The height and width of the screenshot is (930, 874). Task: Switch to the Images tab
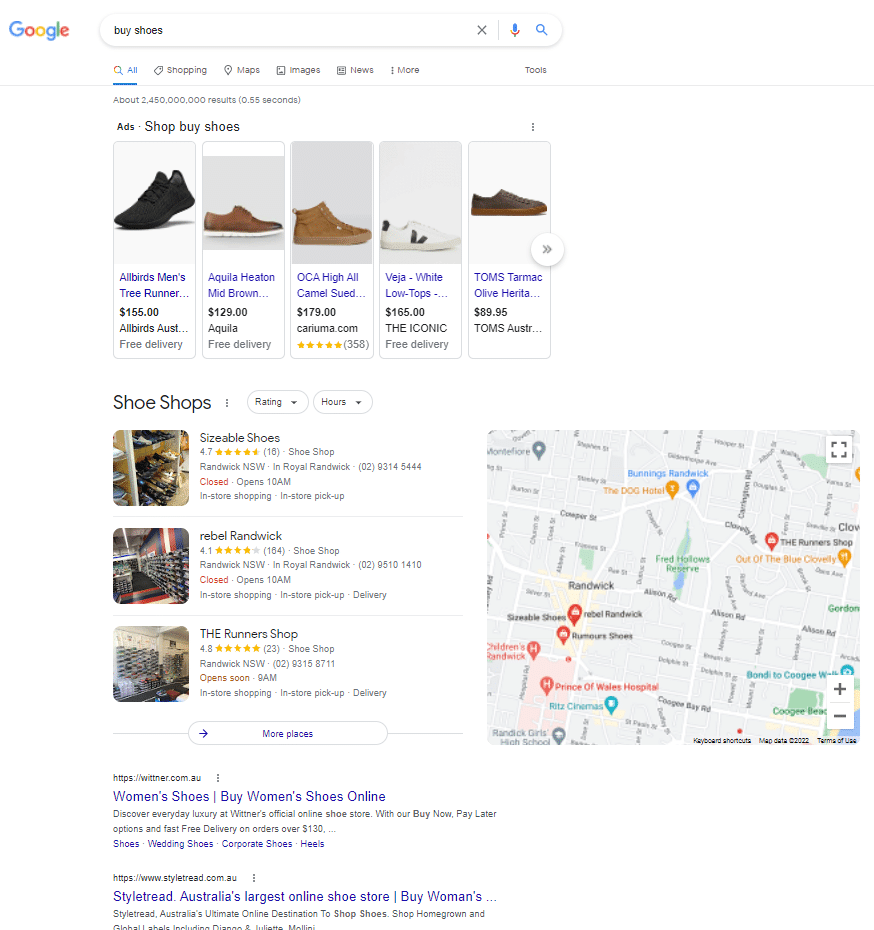pyautogui.click(x=298, y=70)
